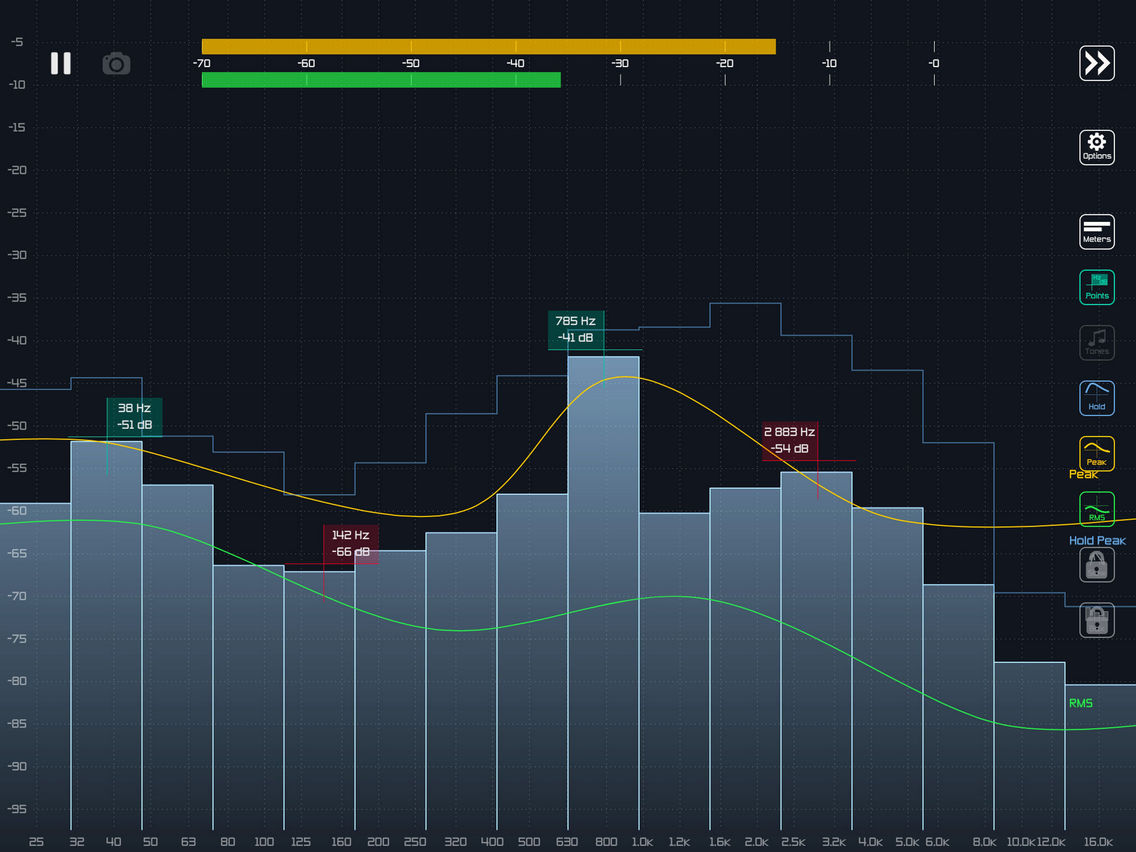This screenshot has height=852, width=1136.
Task: Toggle the RMS curve button
Action: click(1097, 509)
